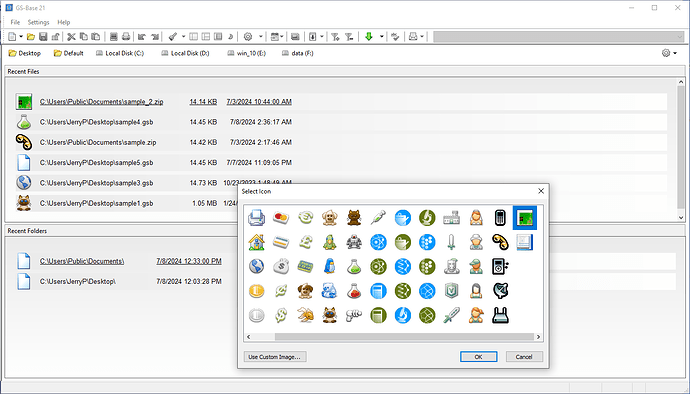Open a file with the toolbar folder icon
The height and width of the screenshot is (394, 690).
click(x=31, y=37)
